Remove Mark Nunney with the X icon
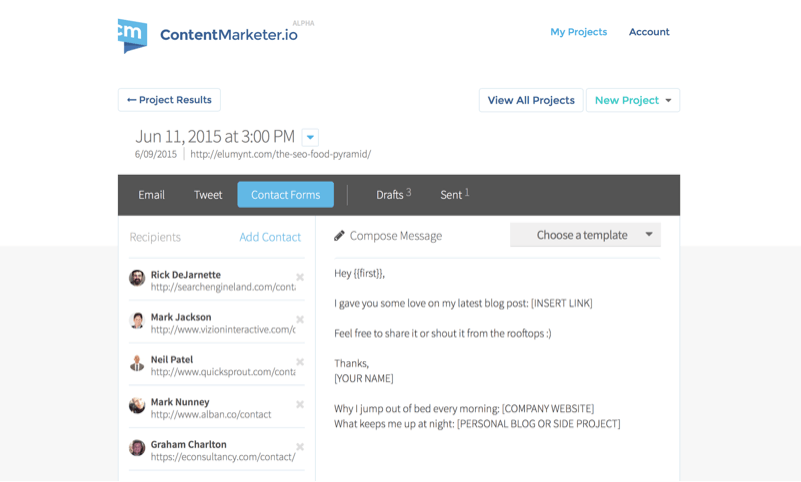 [300, 404]
